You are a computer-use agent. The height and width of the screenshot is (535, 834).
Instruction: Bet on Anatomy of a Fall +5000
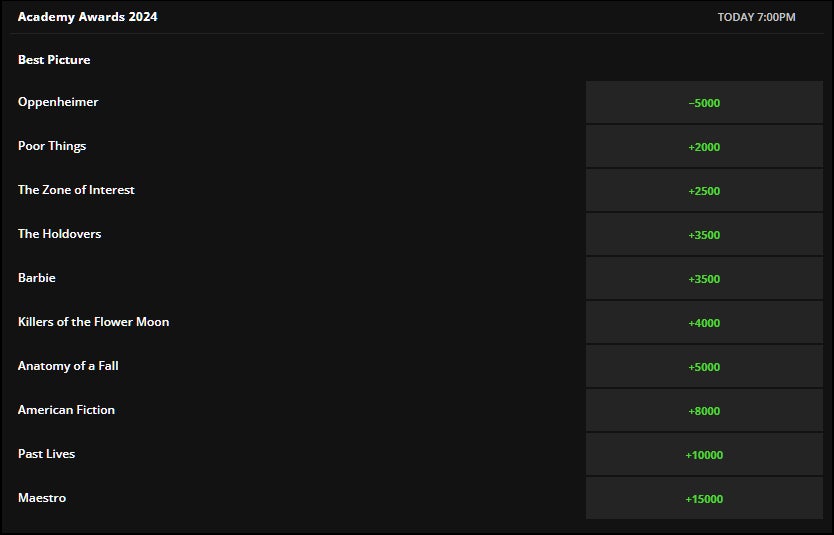coord(704,367)
